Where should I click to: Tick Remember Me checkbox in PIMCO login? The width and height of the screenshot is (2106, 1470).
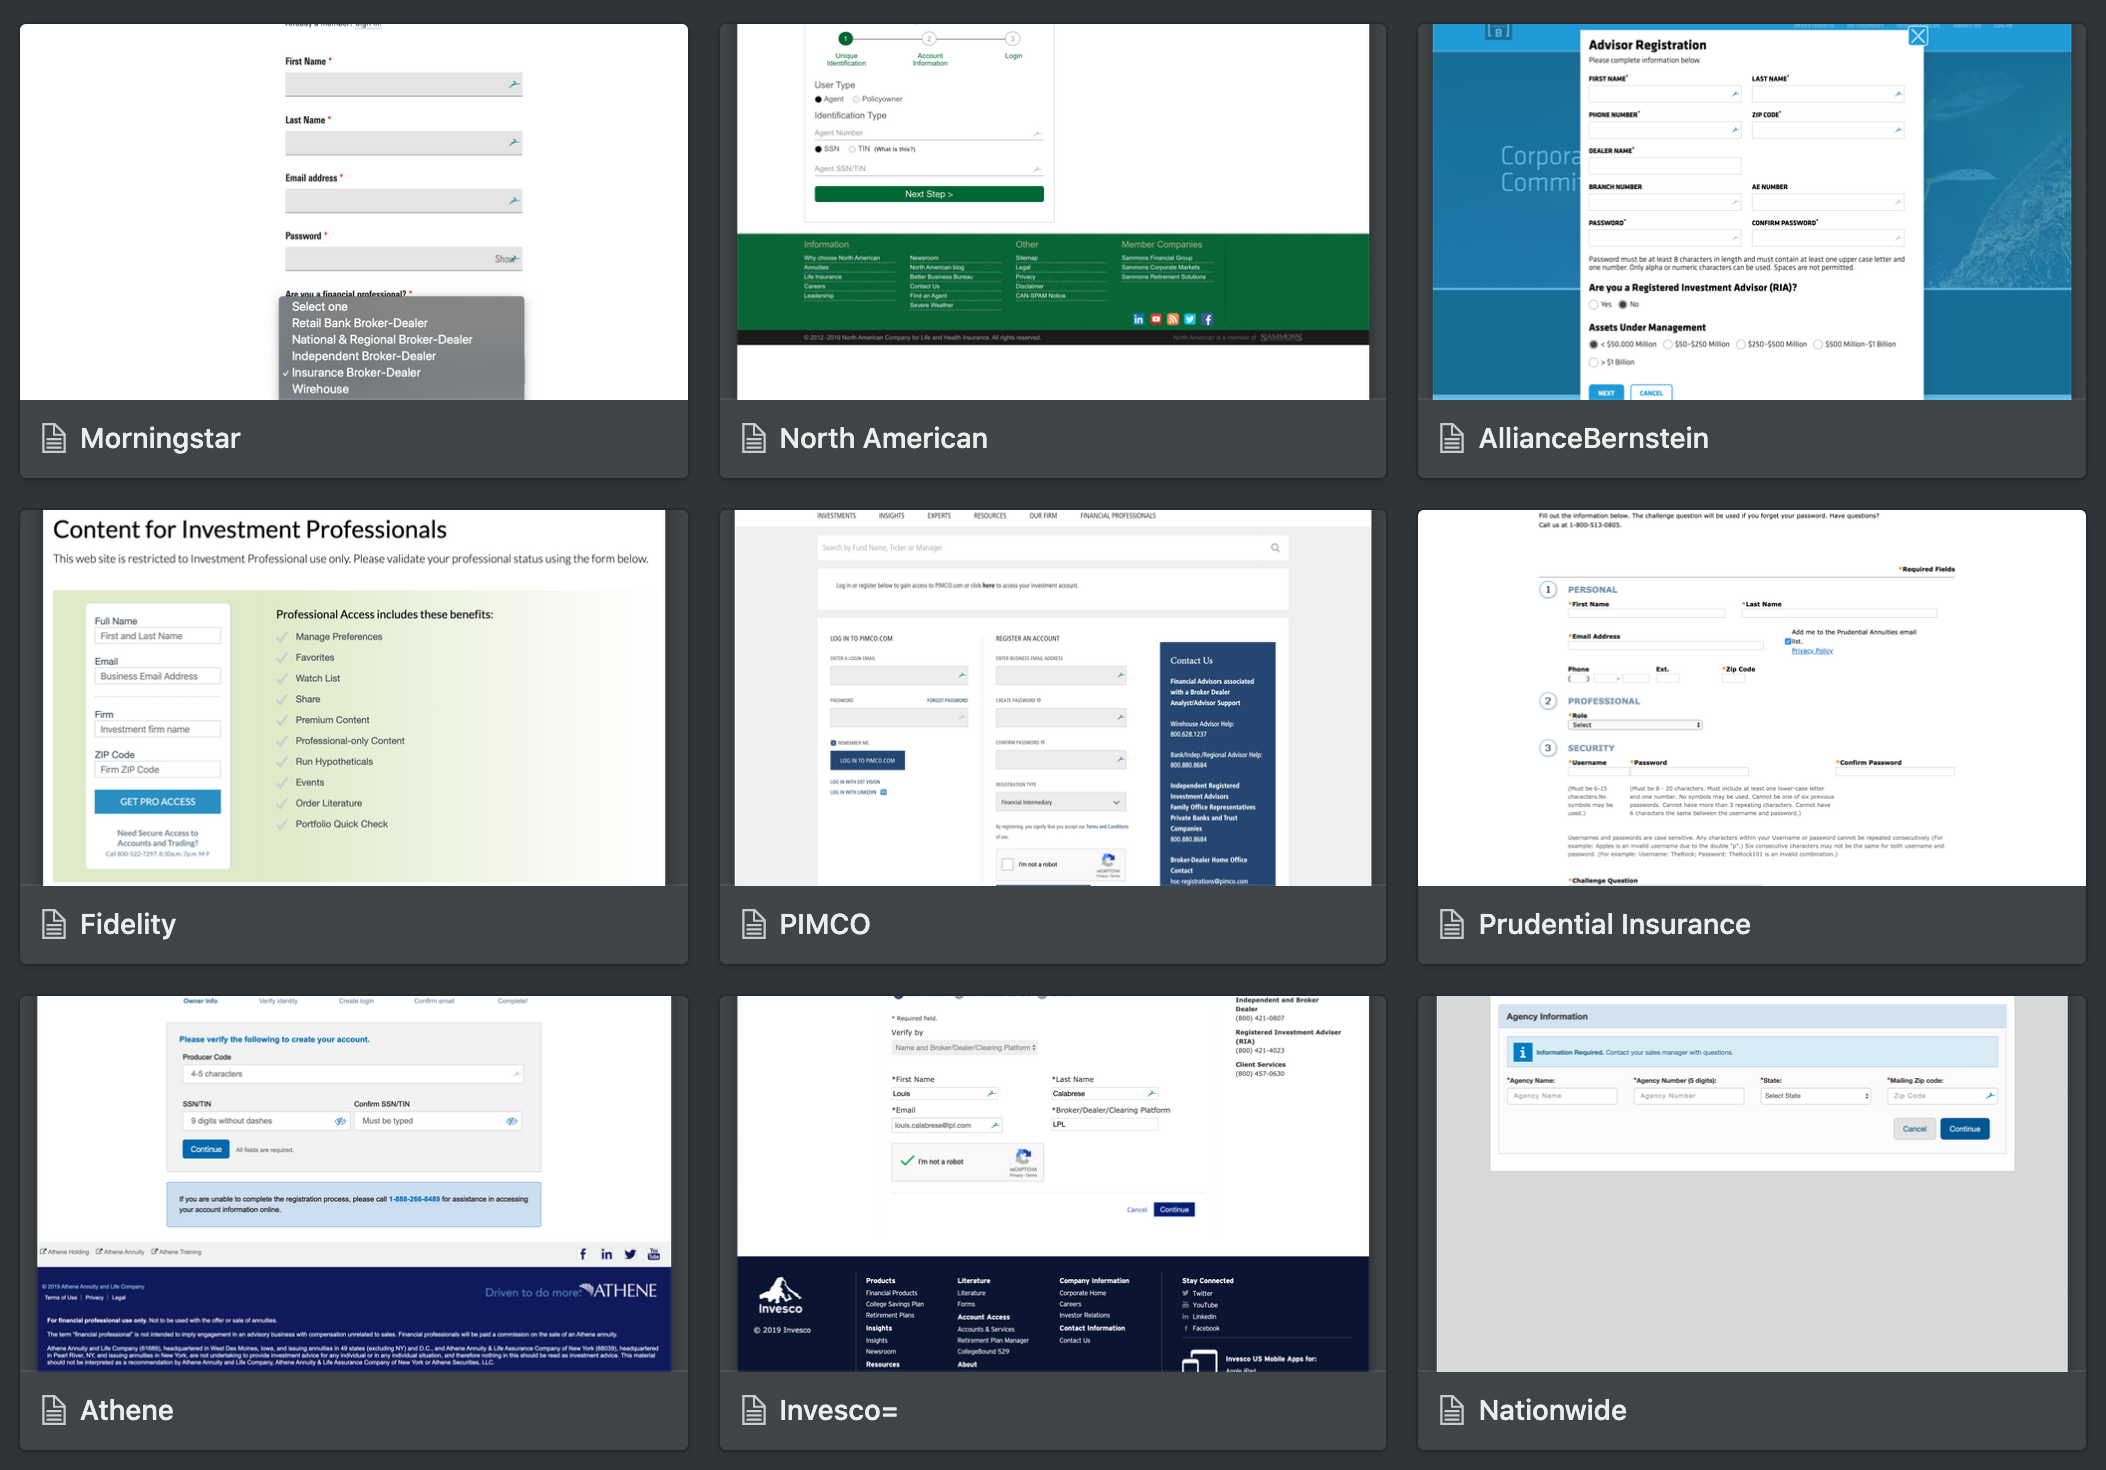click(x=833, y=743)
